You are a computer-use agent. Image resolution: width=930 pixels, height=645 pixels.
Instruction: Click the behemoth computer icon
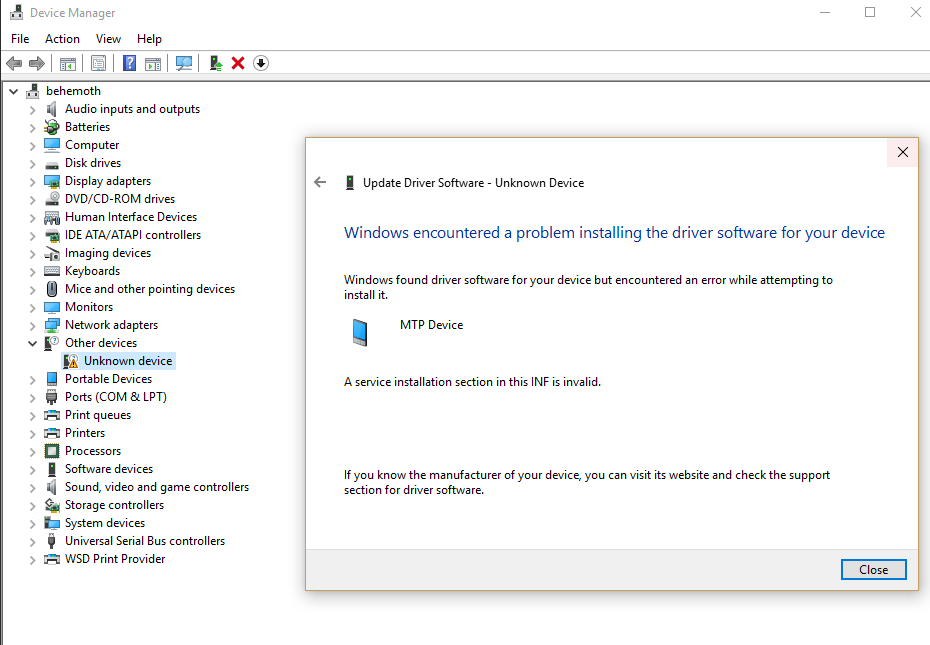tap(33, 91)
